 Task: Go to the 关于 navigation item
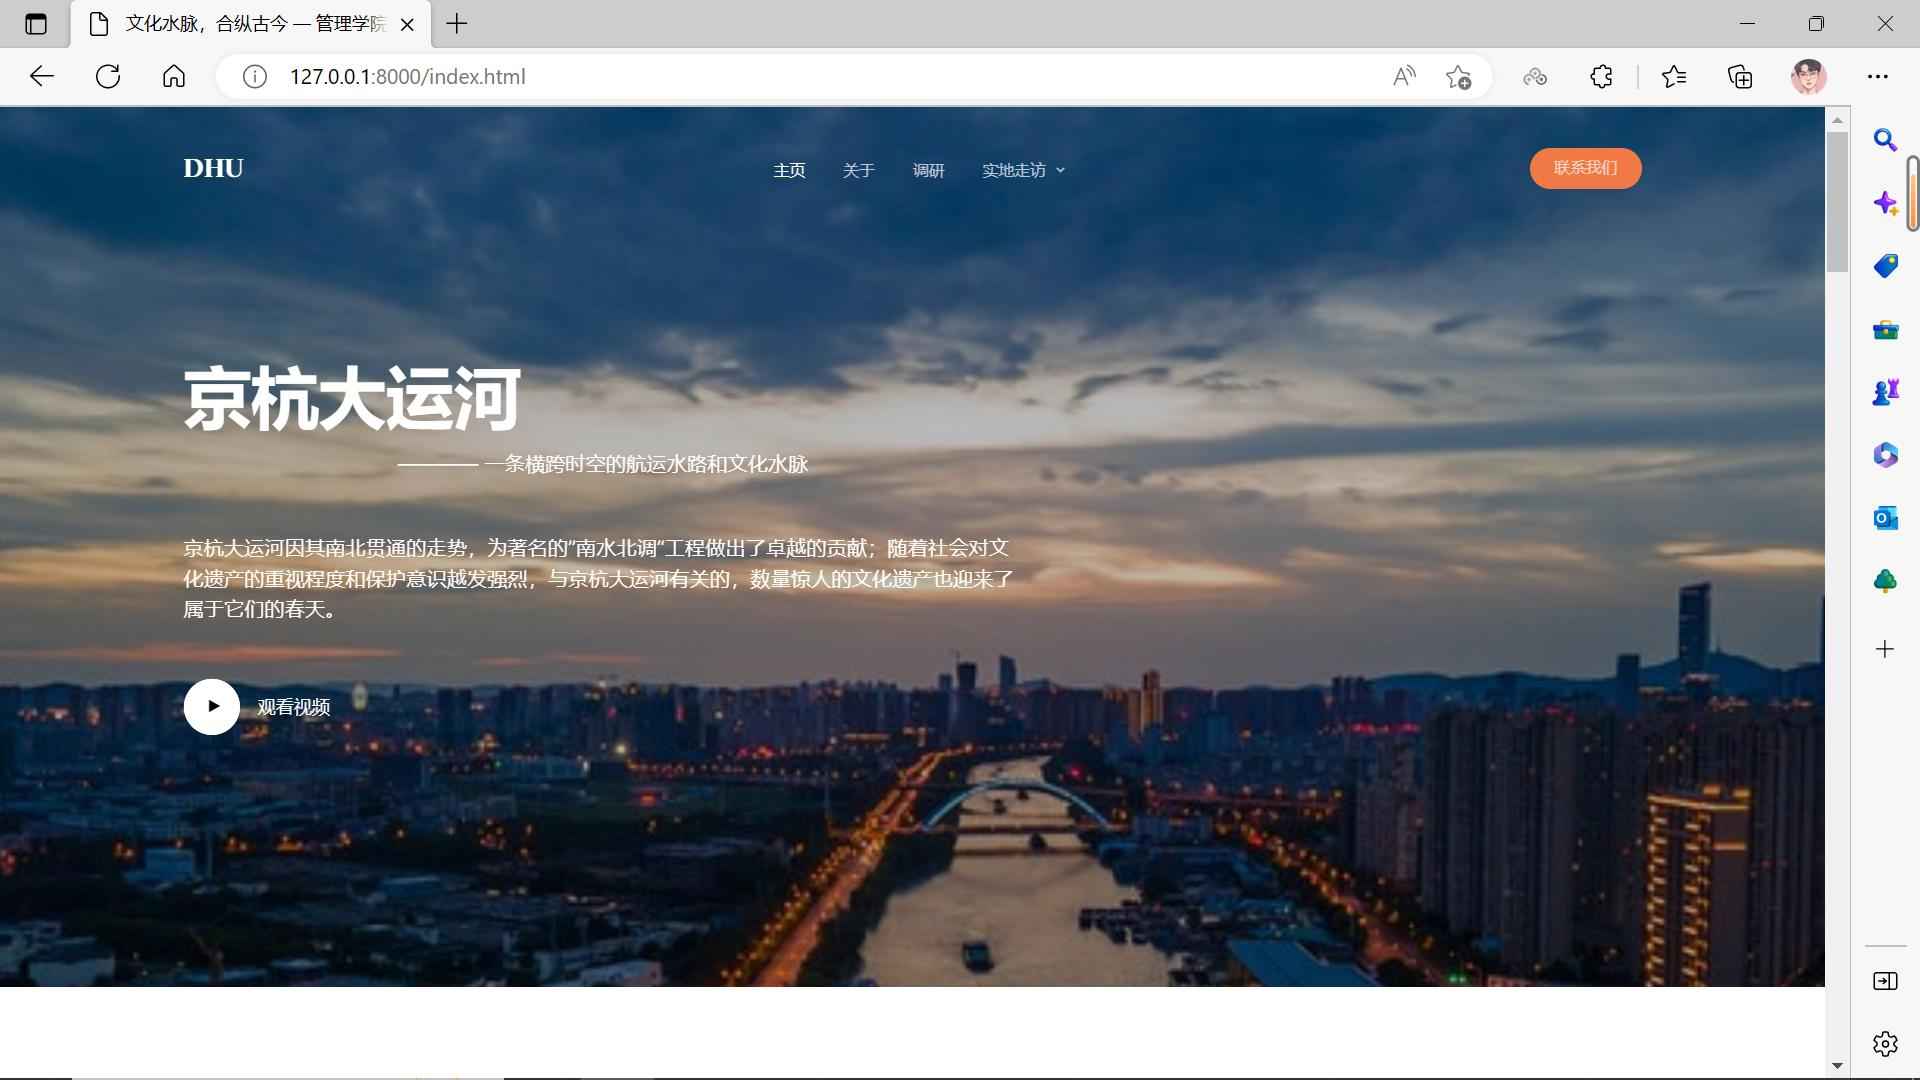858,171
